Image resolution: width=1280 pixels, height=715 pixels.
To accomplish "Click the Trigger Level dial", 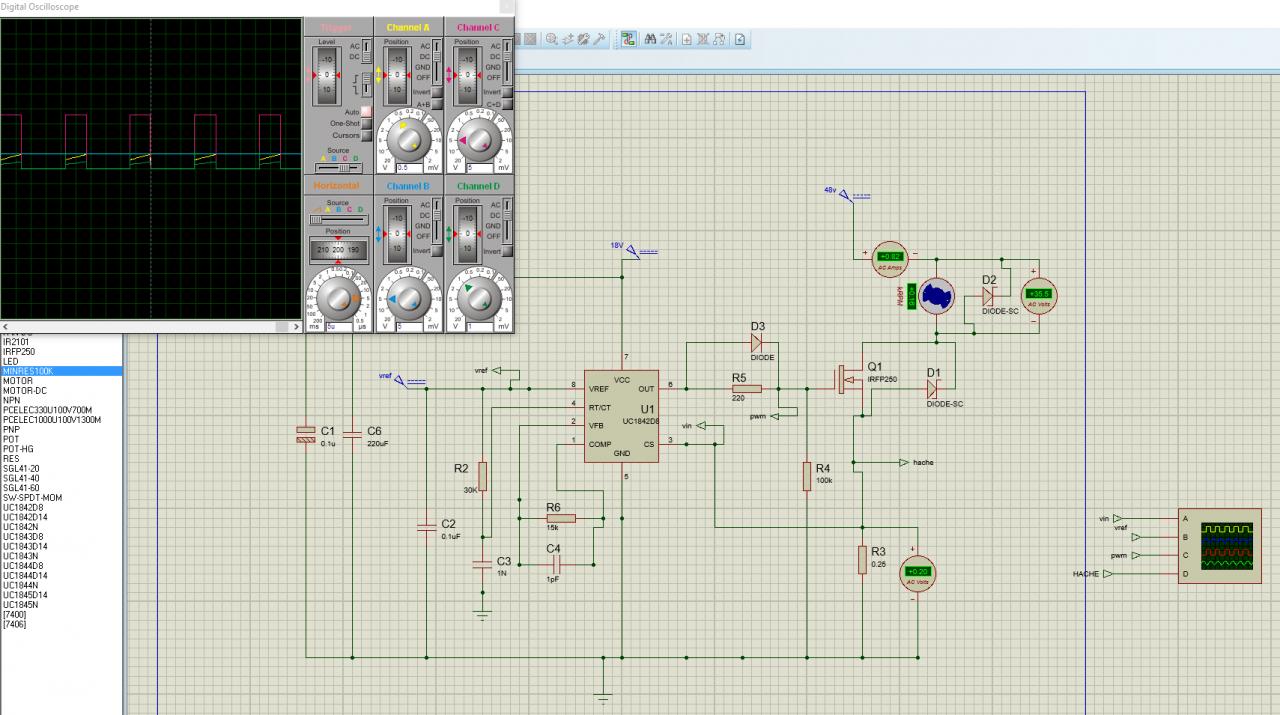I will coord(325,75).
